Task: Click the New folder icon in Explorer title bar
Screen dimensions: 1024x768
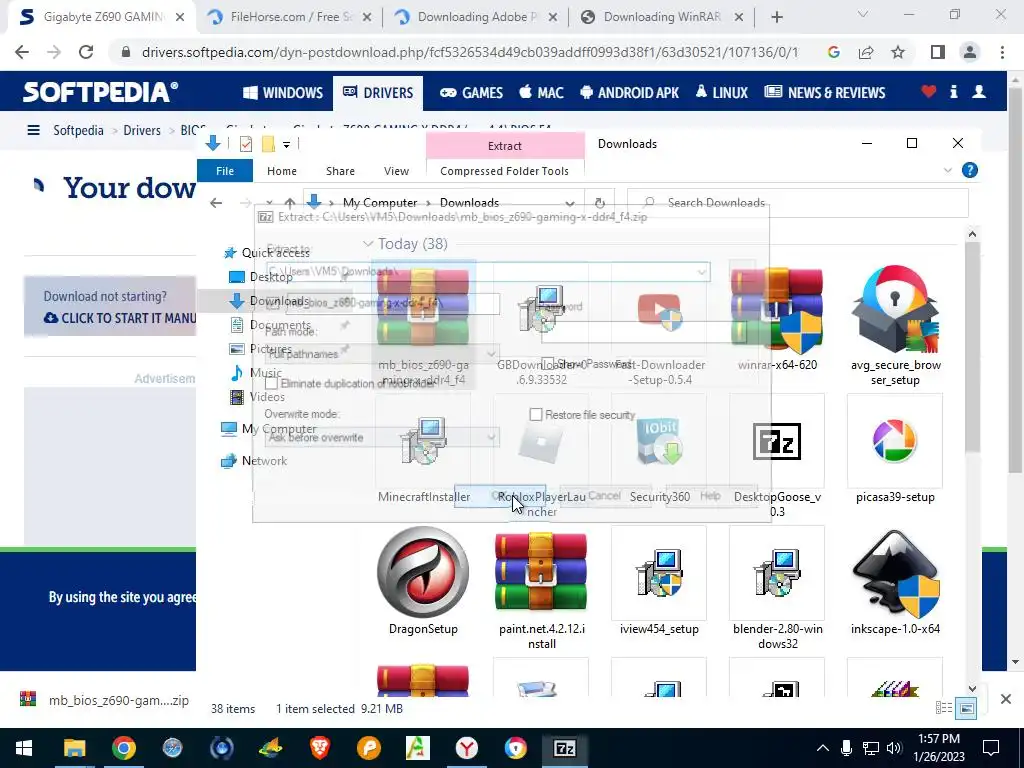Action: (268, 144)
